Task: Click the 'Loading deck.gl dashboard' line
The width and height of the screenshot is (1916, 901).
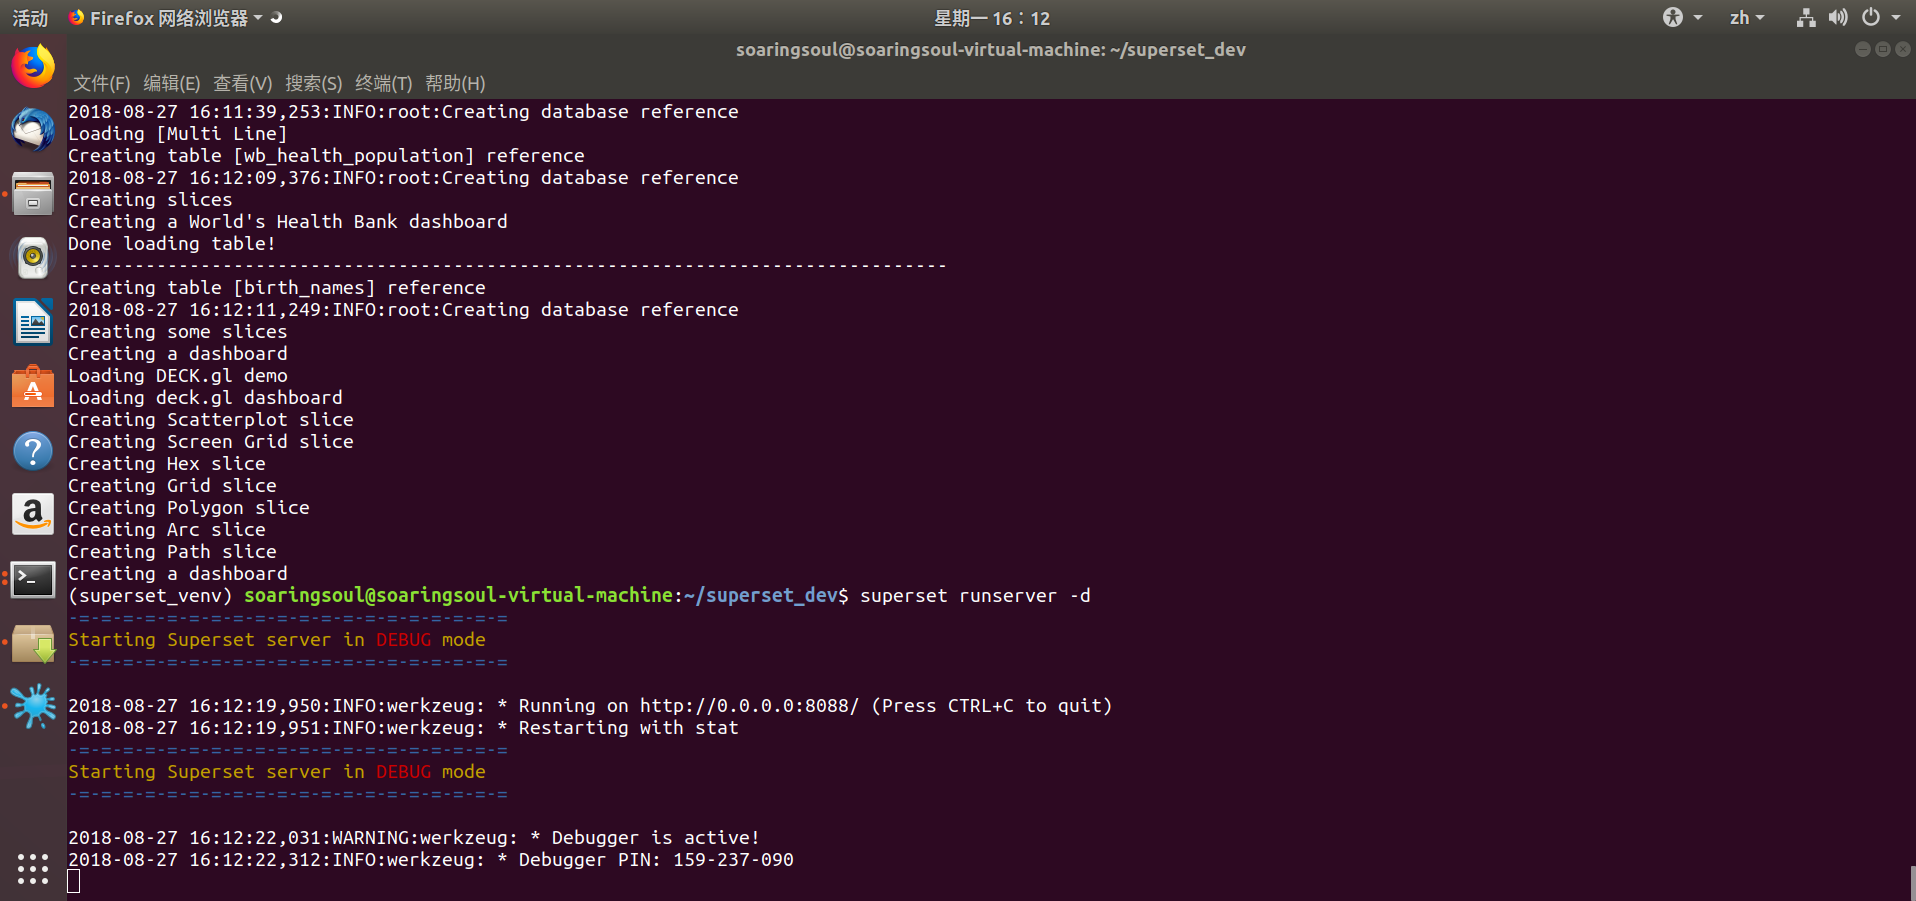Action: (x=205, y=398)
